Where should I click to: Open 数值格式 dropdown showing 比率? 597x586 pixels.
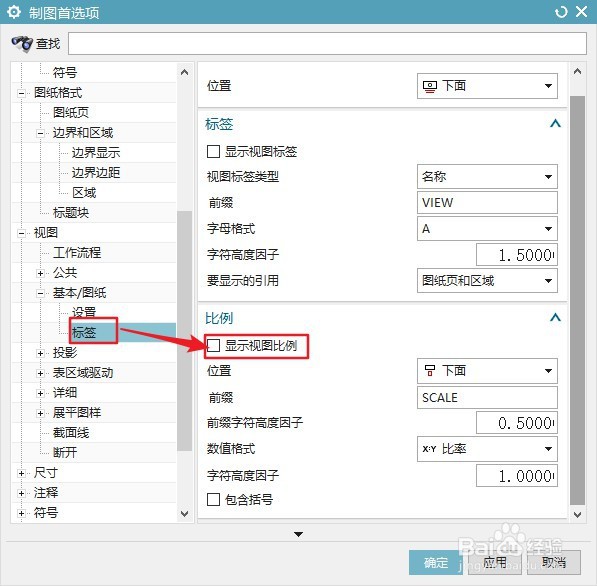tap(487, 449)
